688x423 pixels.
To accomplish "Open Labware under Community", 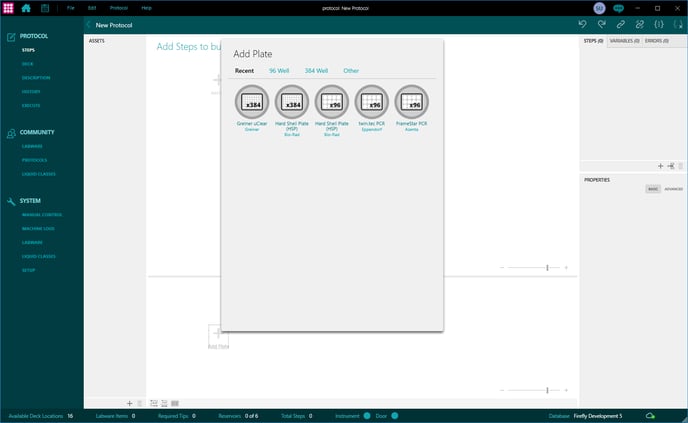I will point(32,146).
